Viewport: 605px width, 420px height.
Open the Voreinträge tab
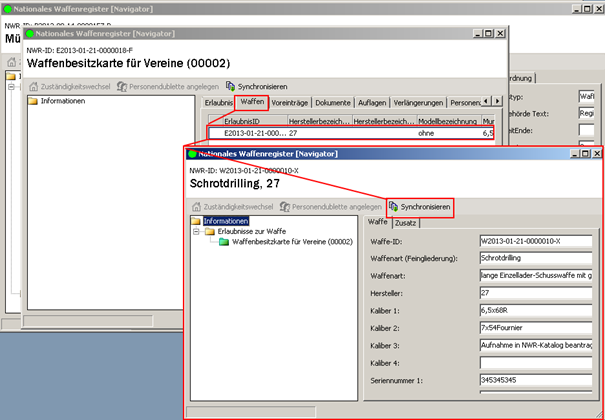(x=290, y=102)
